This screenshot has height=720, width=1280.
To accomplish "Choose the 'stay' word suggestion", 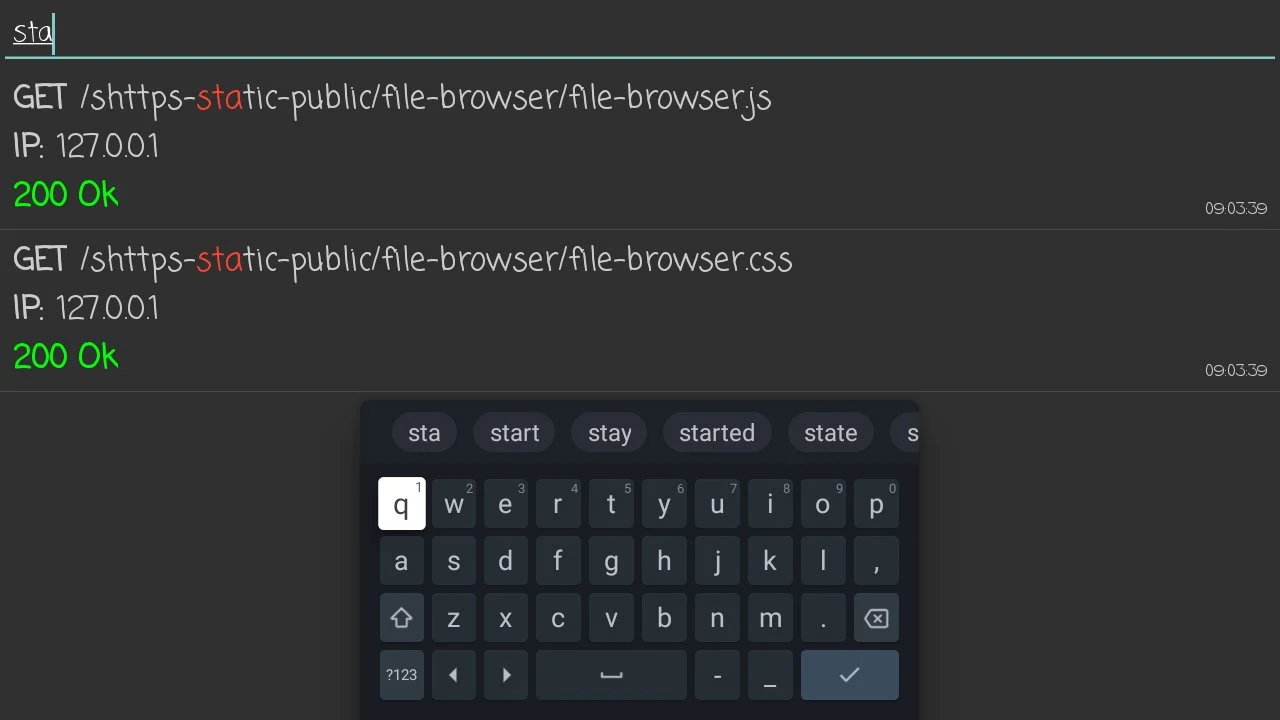I will (x=609, y=433).
